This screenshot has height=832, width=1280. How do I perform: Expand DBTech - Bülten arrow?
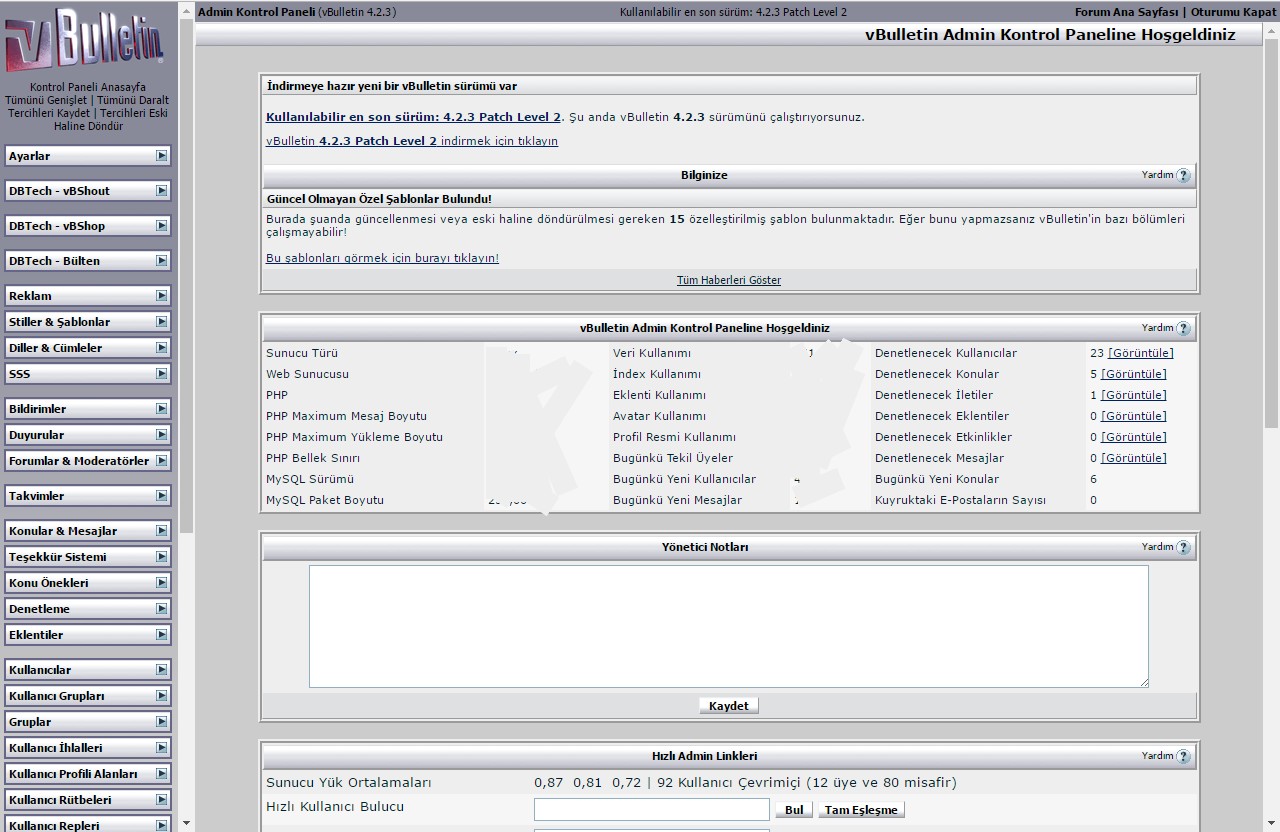(161, 261)
